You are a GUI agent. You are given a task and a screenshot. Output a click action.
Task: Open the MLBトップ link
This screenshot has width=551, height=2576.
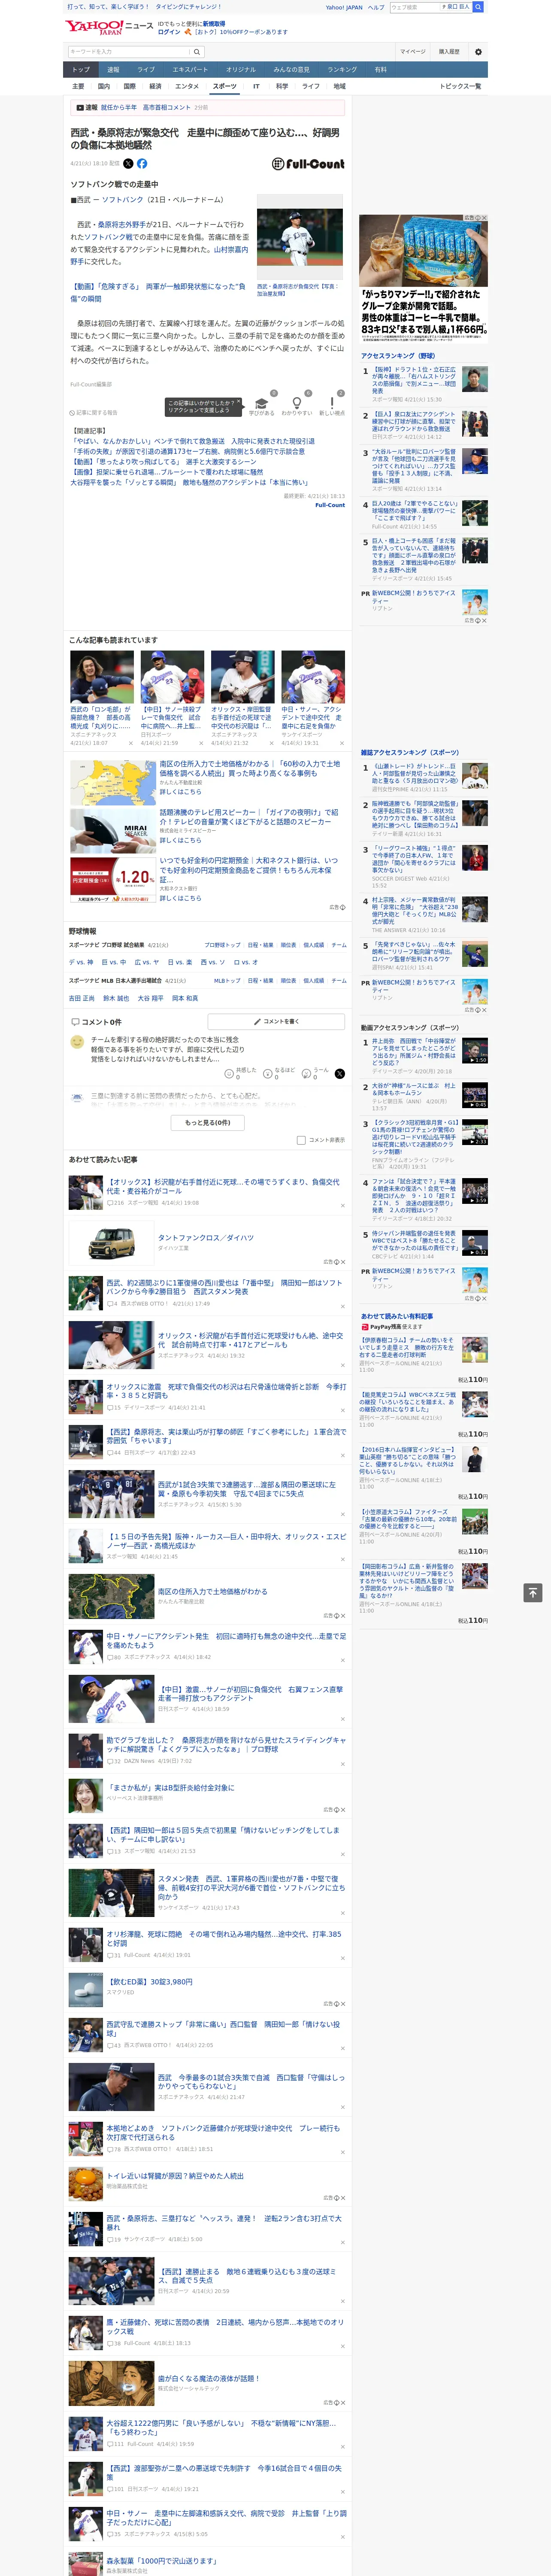coord(227,981)
